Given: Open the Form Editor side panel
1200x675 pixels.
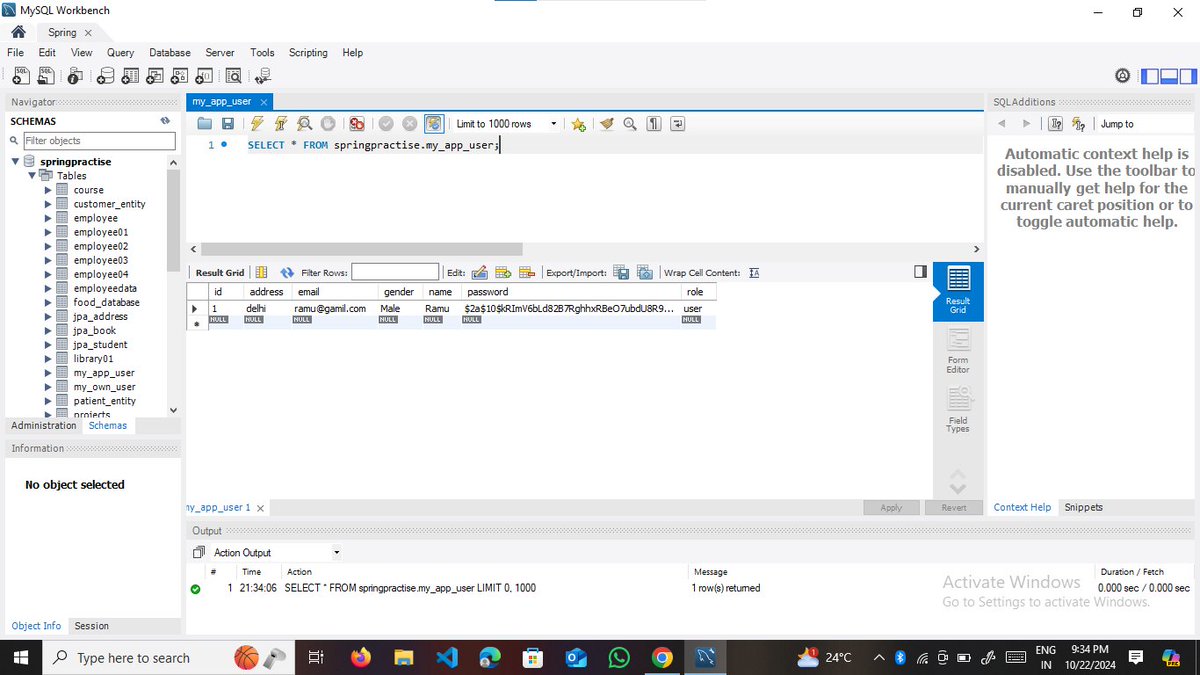Looking at the screenshot, I should point(958,351).
